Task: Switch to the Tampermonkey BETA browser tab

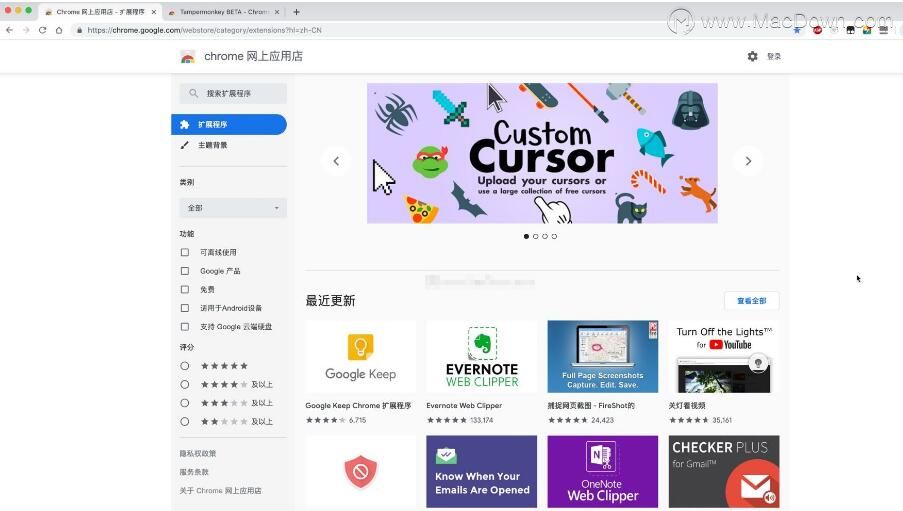Action: pos(223,12)
